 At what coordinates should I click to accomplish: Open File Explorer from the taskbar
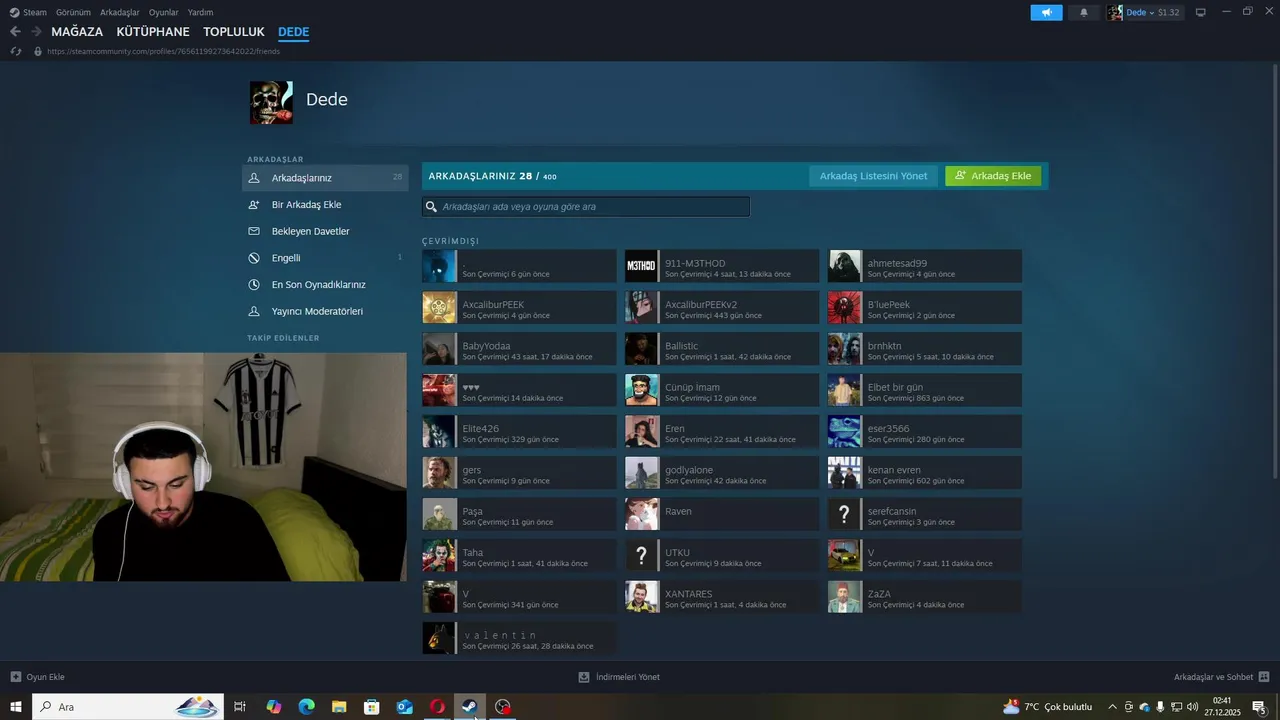(x=339, y=707)
